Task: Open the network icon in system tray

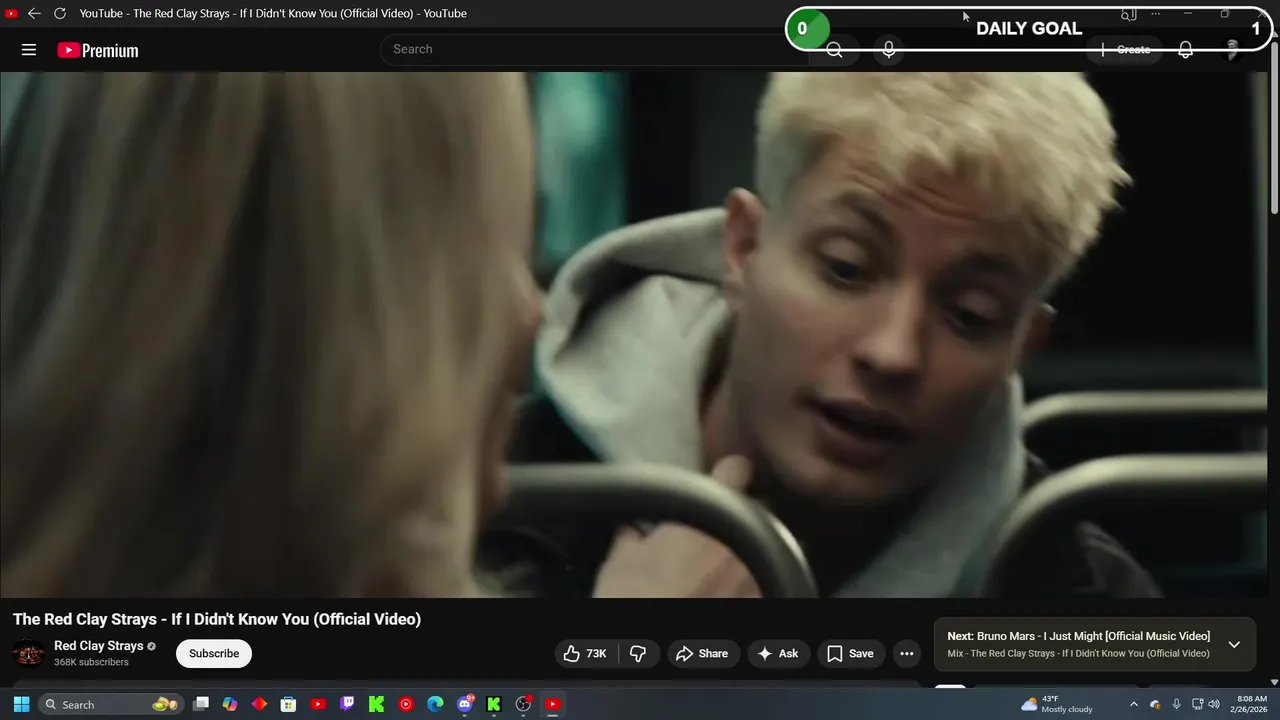Action: pyautogui.click(x=1197, y=704)
